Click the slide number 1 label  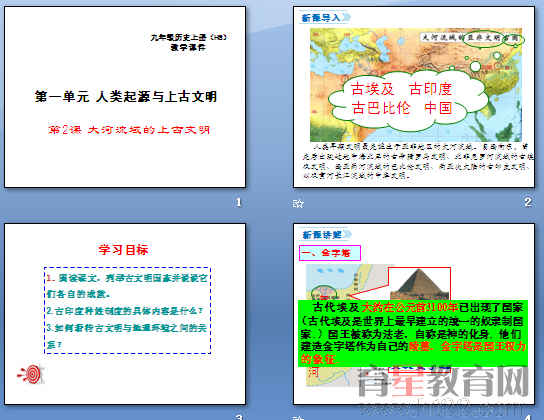tap(238, 202)
